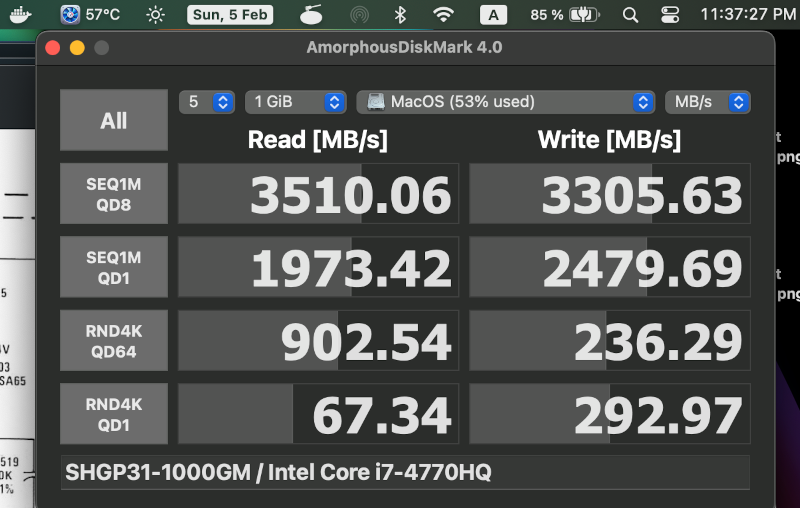Click the Write [MB/s] column header

(609, 140)
